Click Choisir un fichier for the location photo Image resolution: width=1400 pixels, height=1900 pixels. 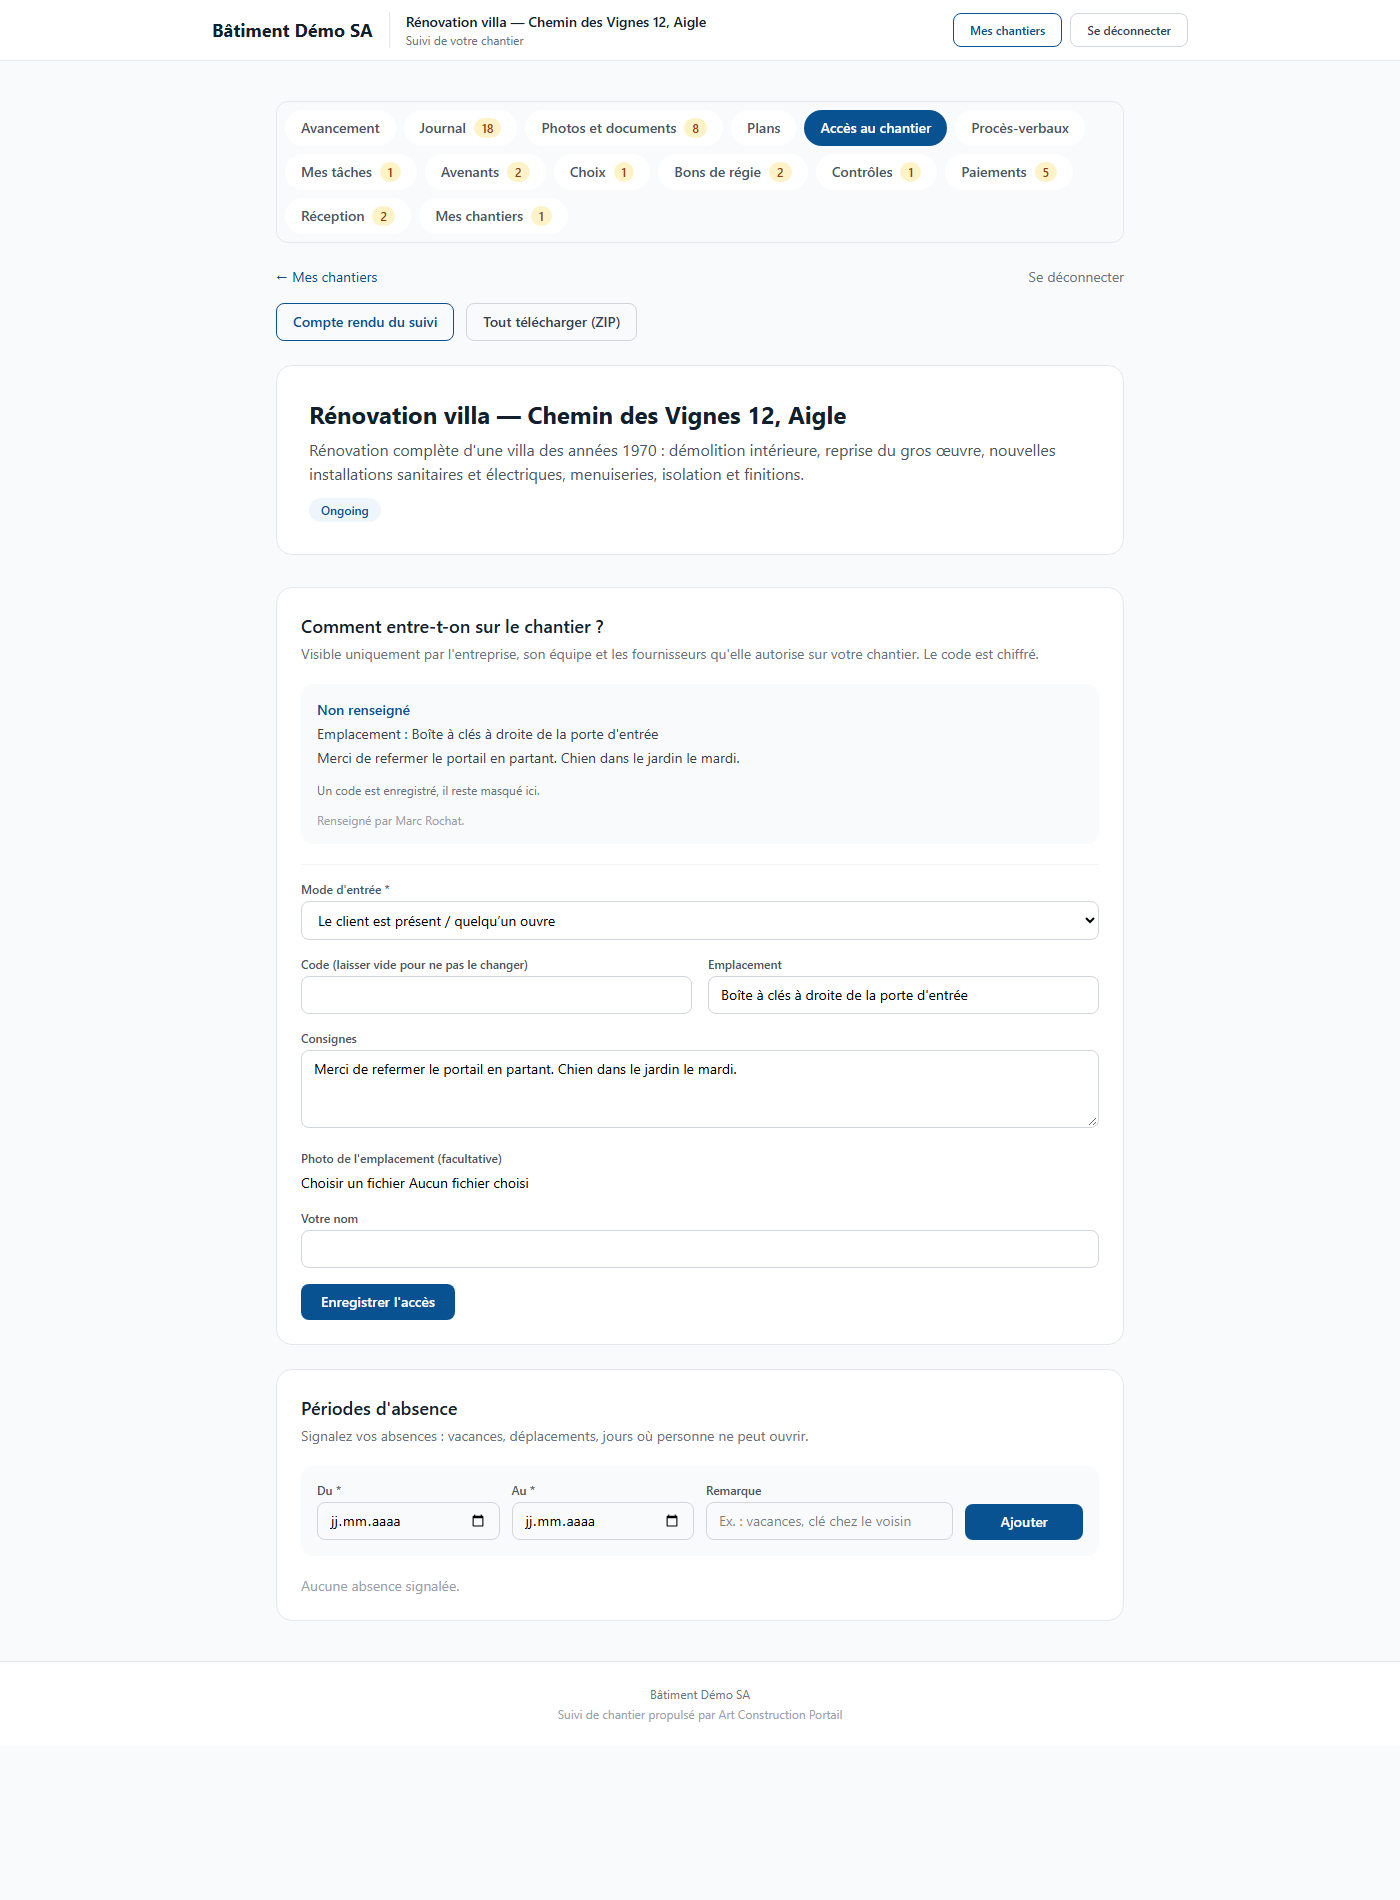coord(353,1183)
